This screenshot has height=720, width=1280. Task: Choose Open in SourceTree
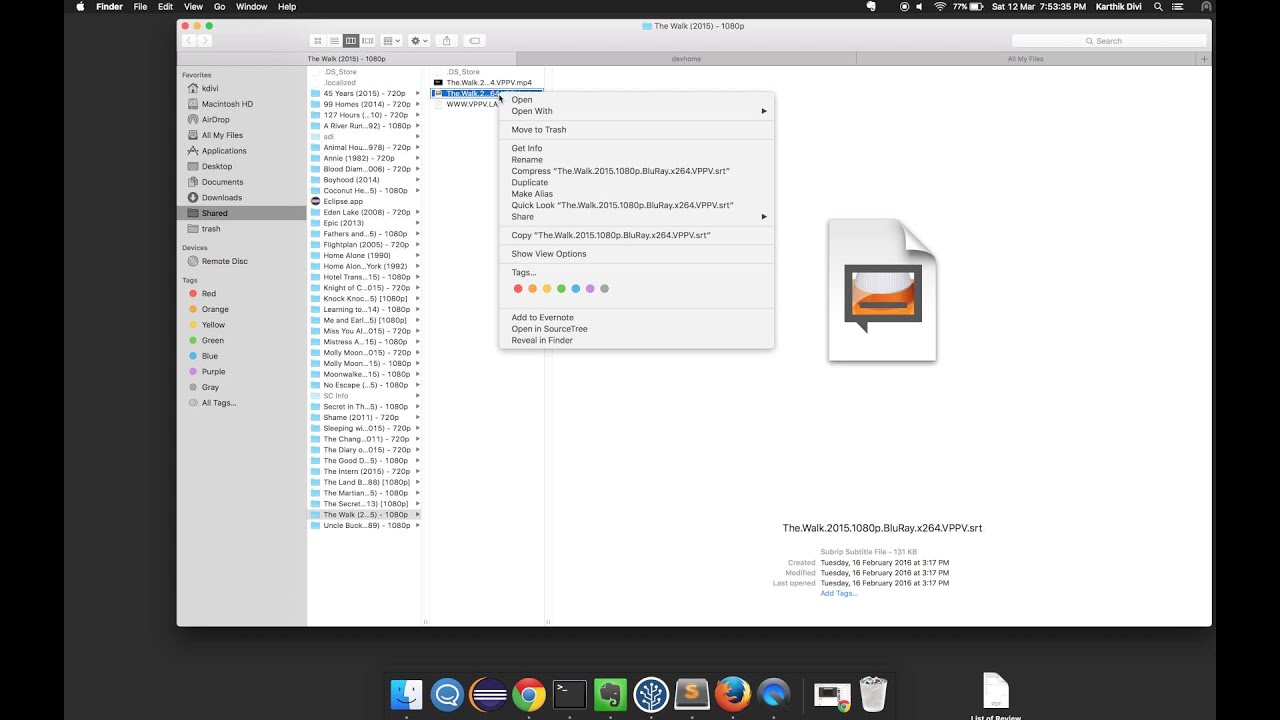[x=636, y=329]
